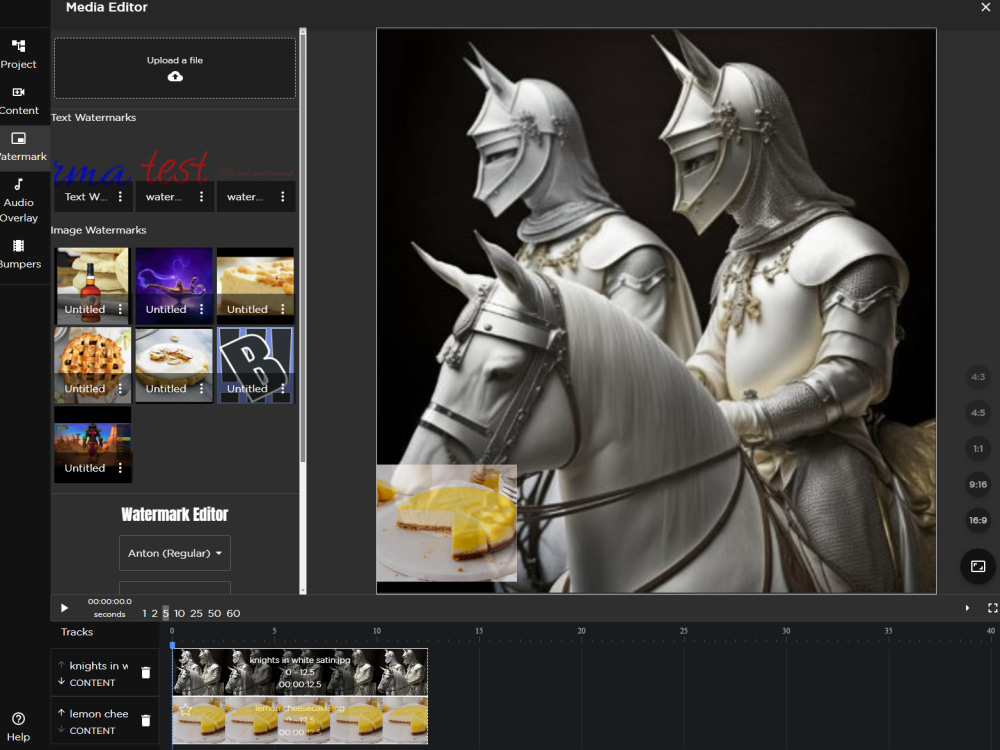Screen dimensions: 1000x750
Task: Open options menu on cake slice watermark
Action: click(x=283, y=309)
